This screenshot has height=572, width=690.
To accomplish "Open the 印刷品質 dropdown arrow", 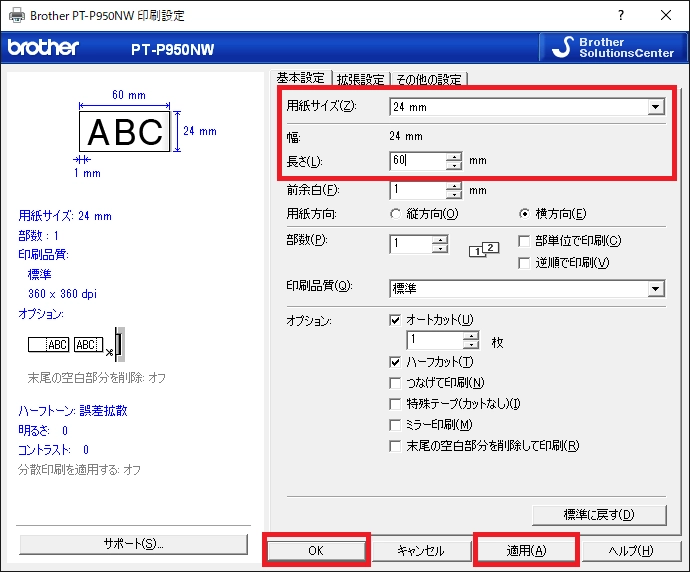I will click(x=656, y=289).
